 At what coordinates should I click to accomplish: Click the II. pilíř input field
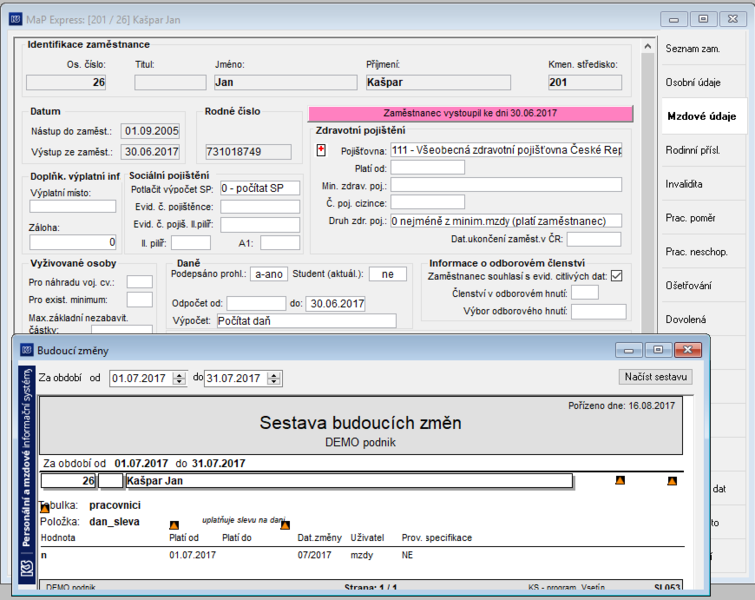[191, 243]
